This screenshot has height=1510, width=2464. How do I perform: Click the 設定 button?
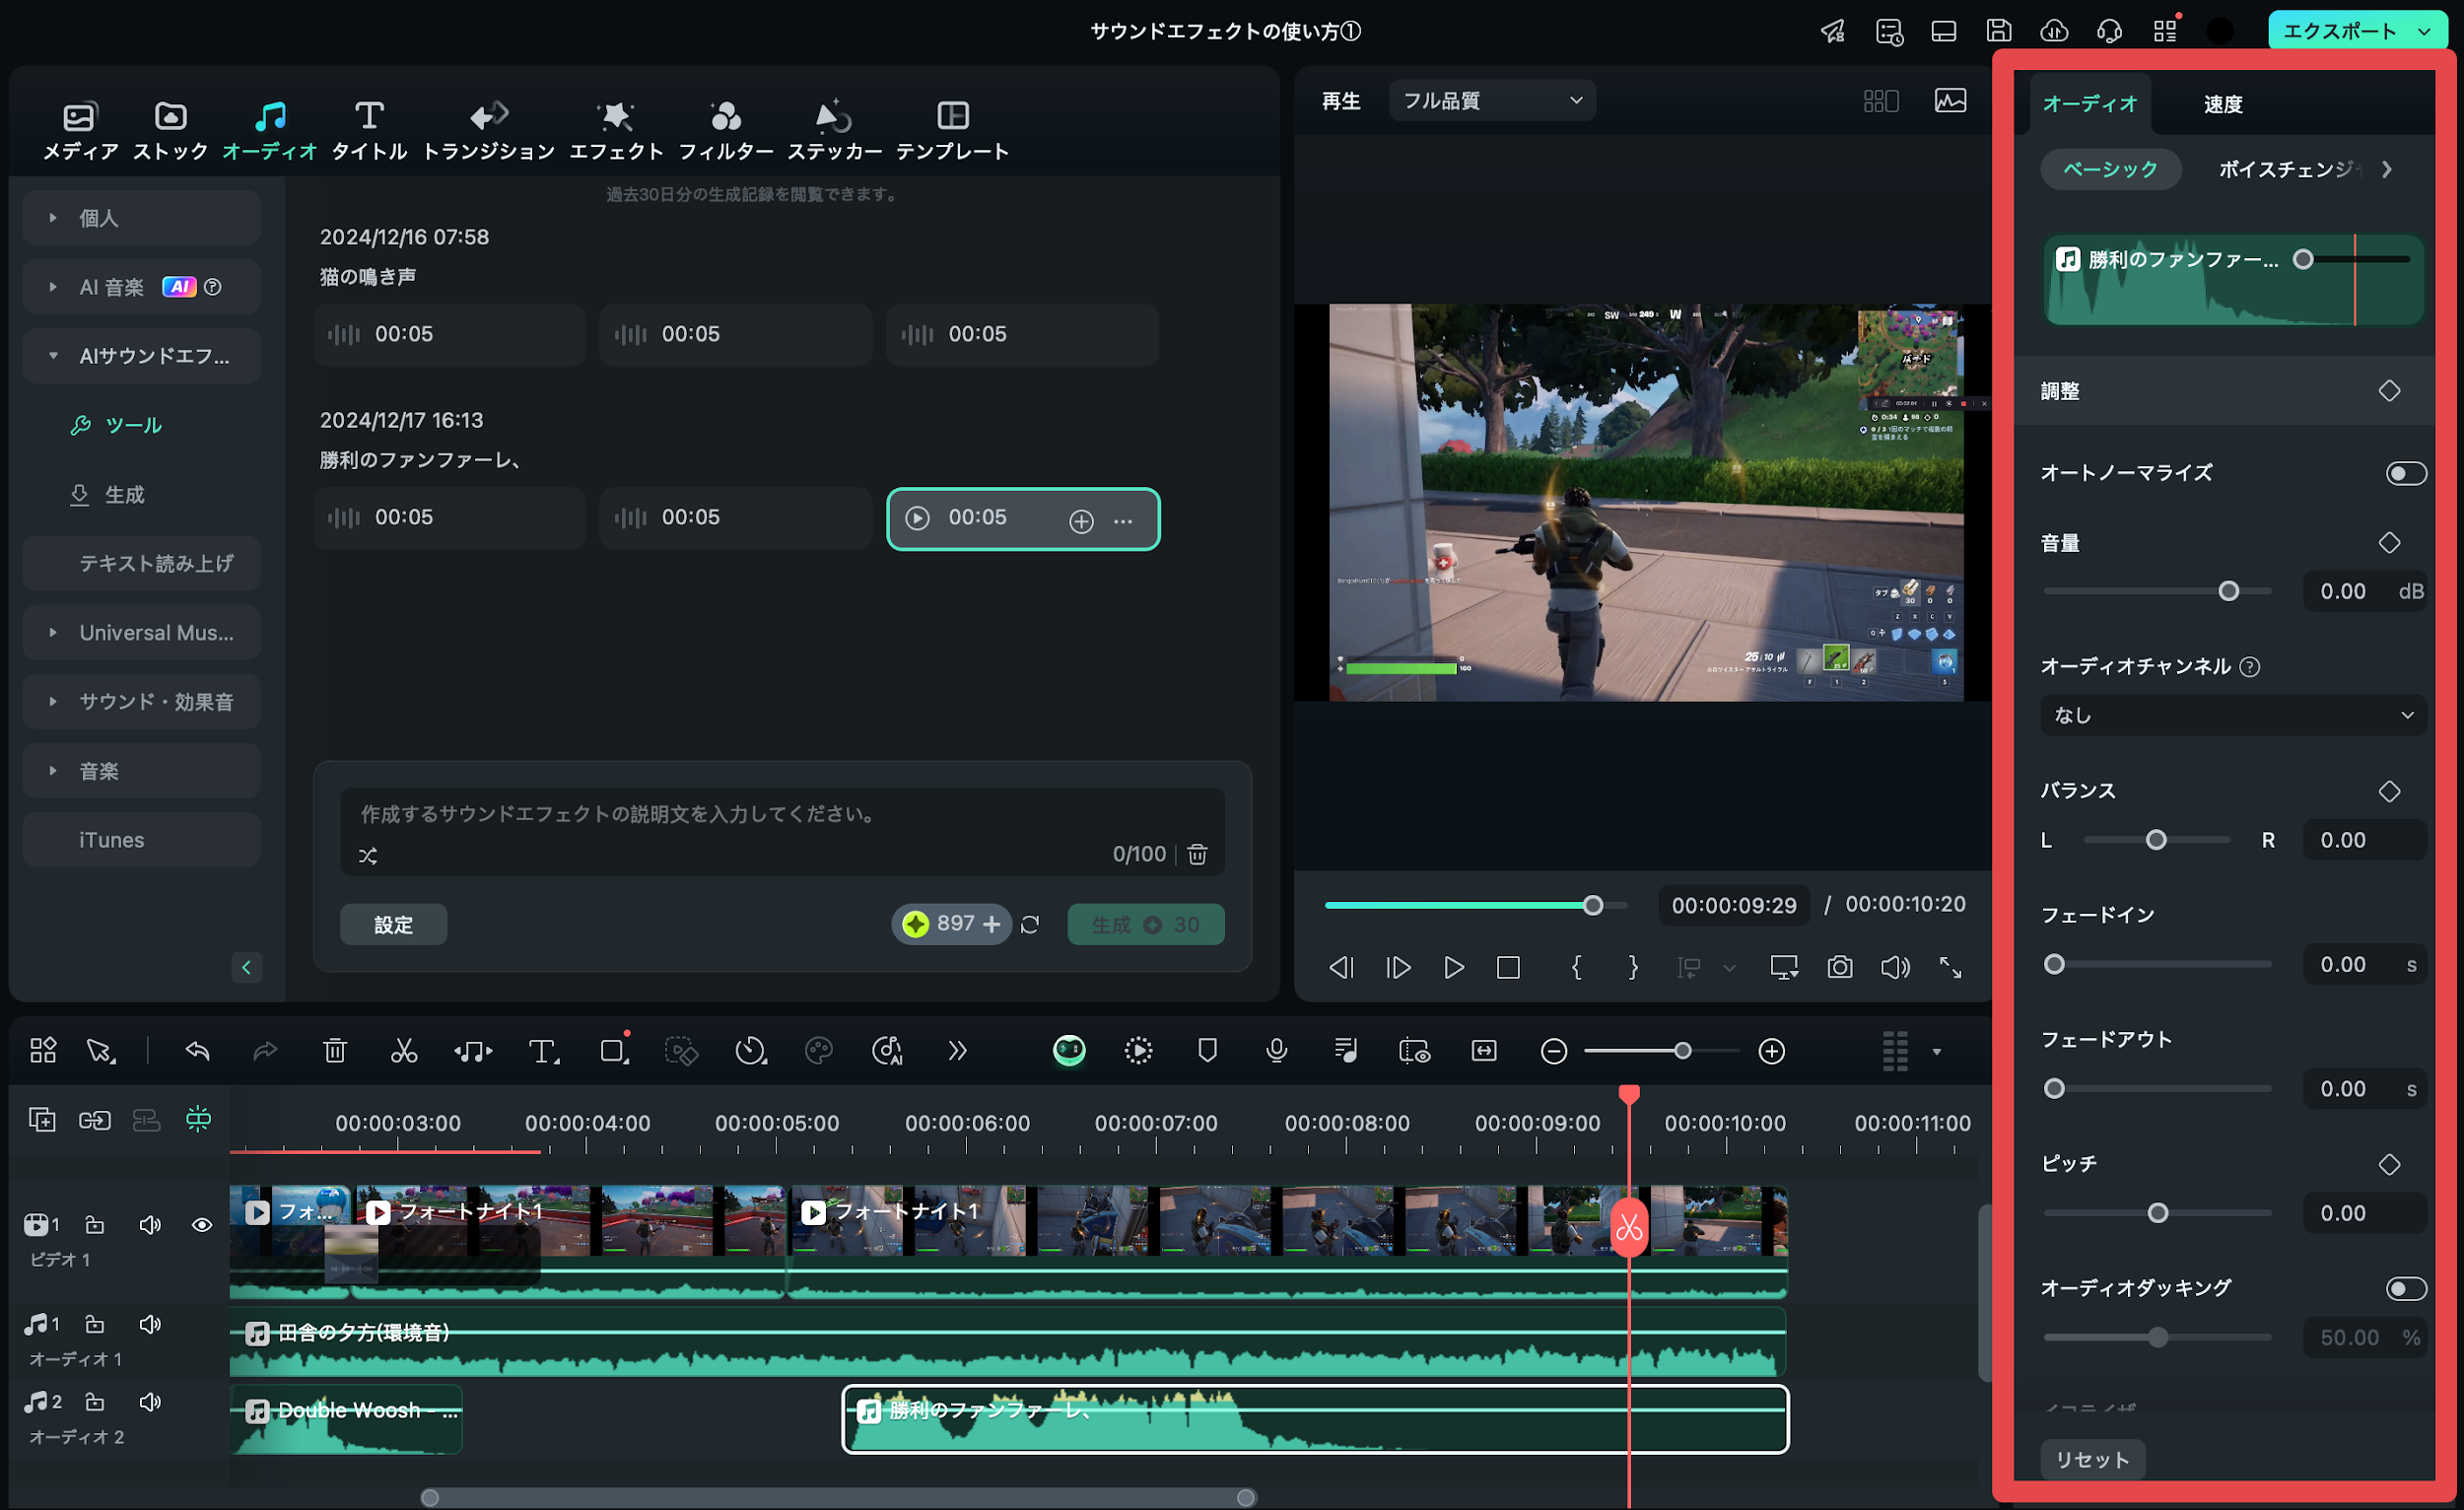pos(393,924)
